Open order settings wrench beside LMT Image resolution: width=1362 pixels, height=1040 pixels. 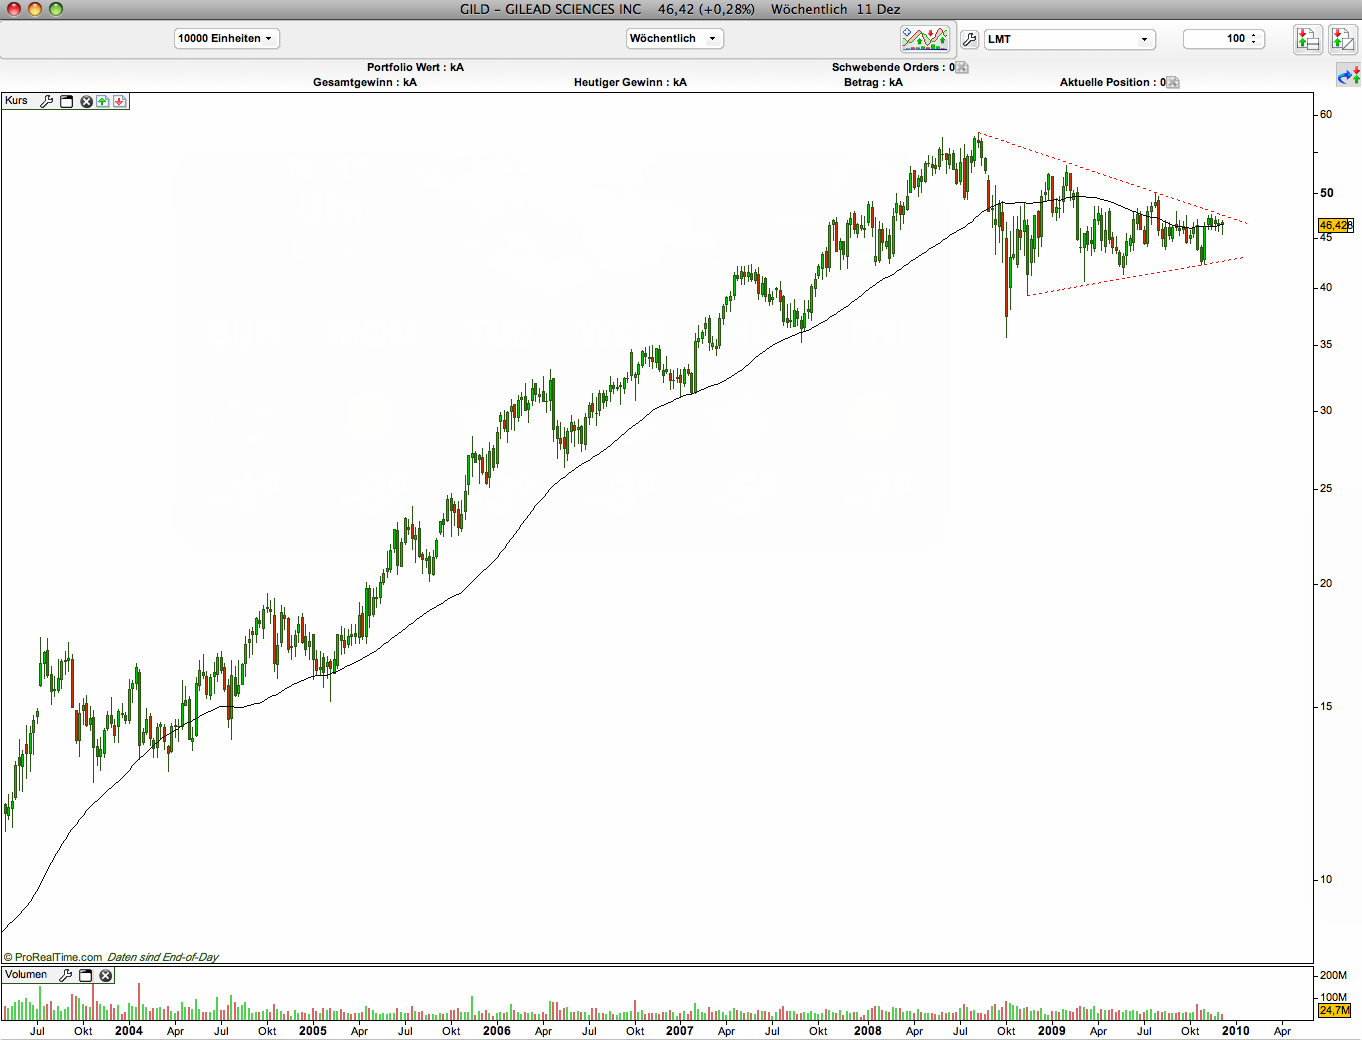969,39
